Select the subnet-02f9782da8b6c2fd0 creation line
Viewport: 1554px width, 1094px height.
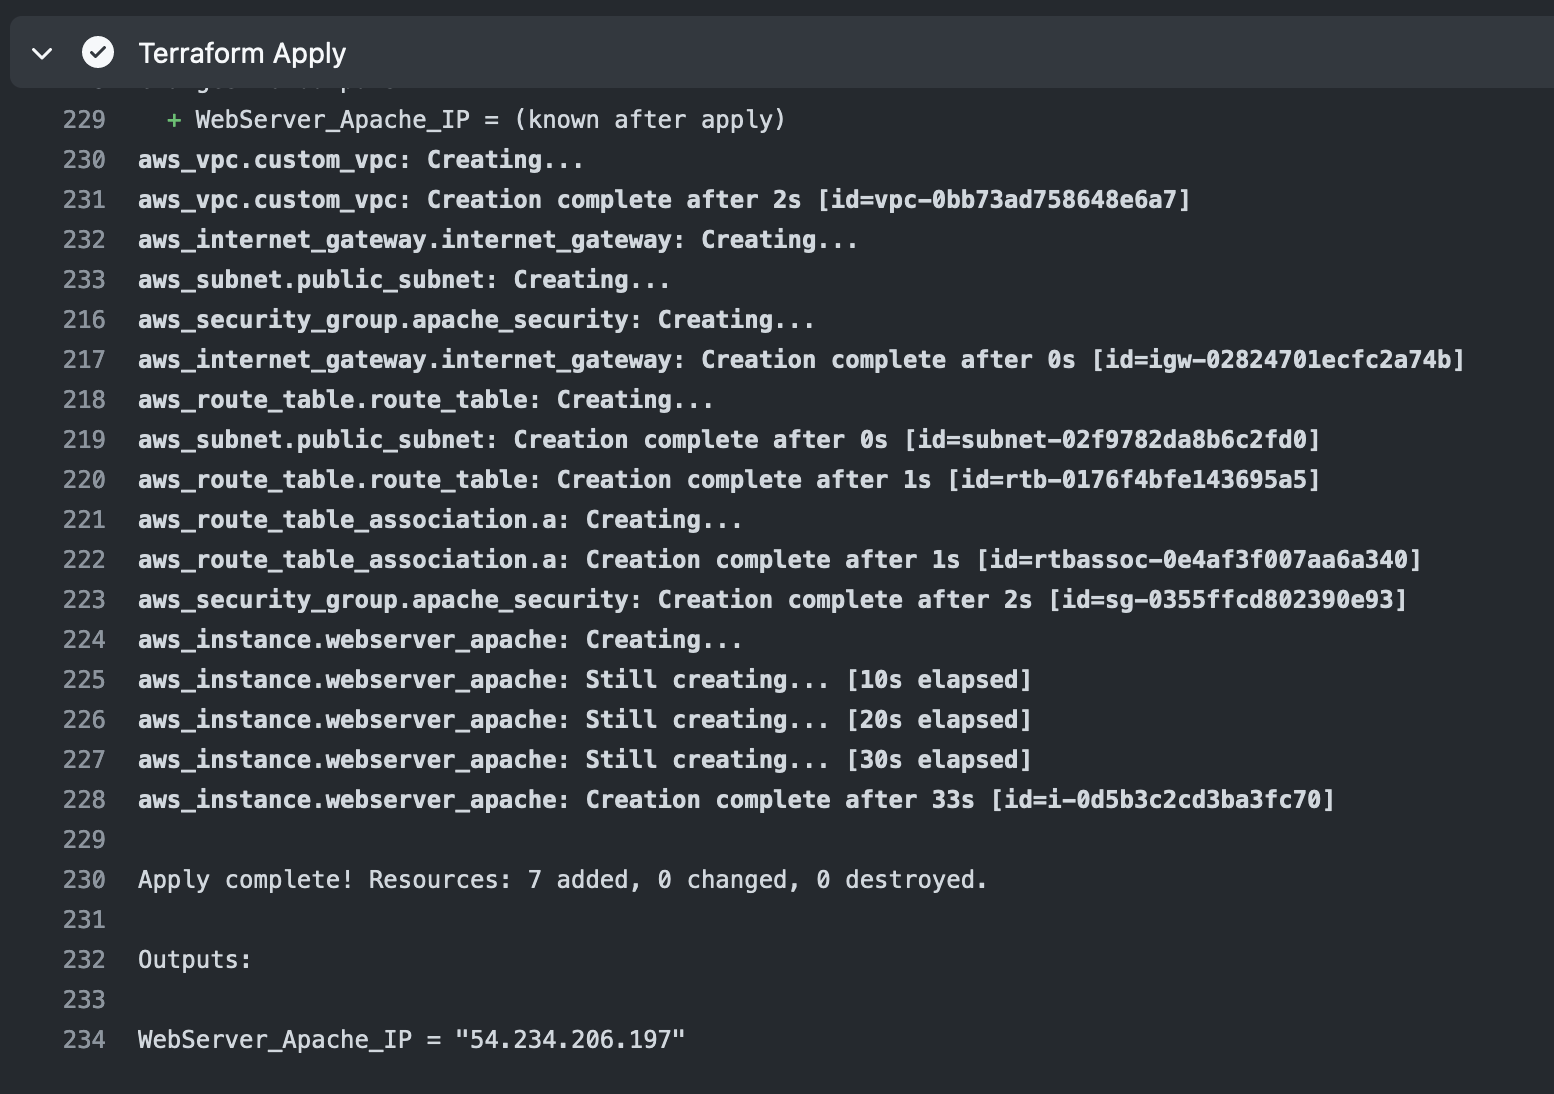point(729,440)
